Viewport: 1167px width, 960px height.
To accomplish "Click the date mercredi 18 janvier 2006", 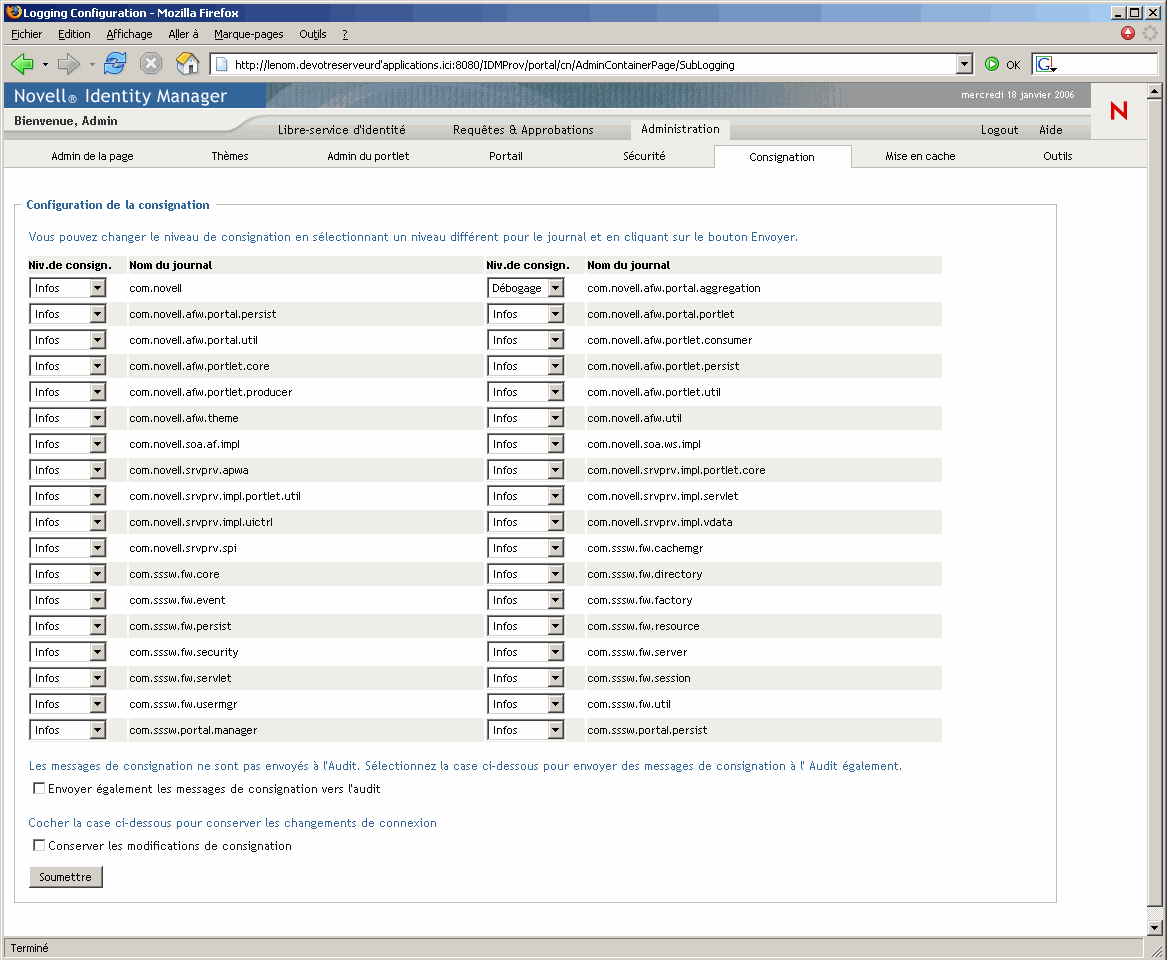I will [1017, 95].
